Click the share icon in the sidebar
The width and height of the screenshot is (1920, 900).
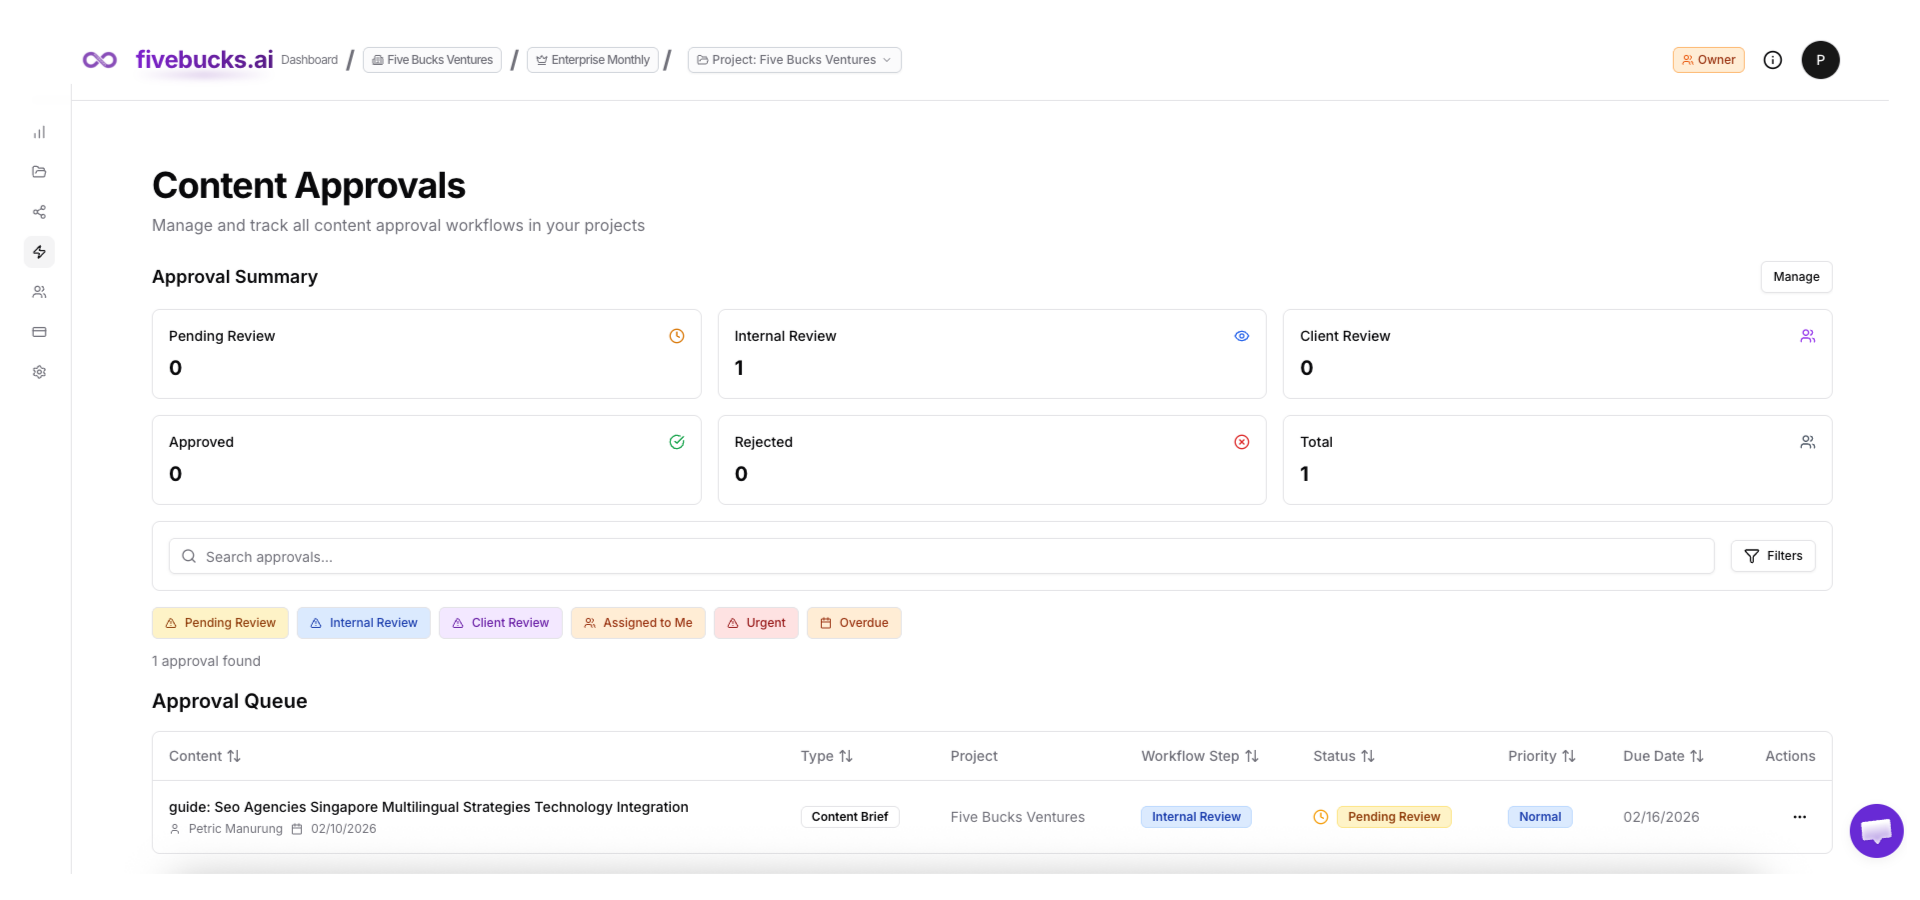39,212
